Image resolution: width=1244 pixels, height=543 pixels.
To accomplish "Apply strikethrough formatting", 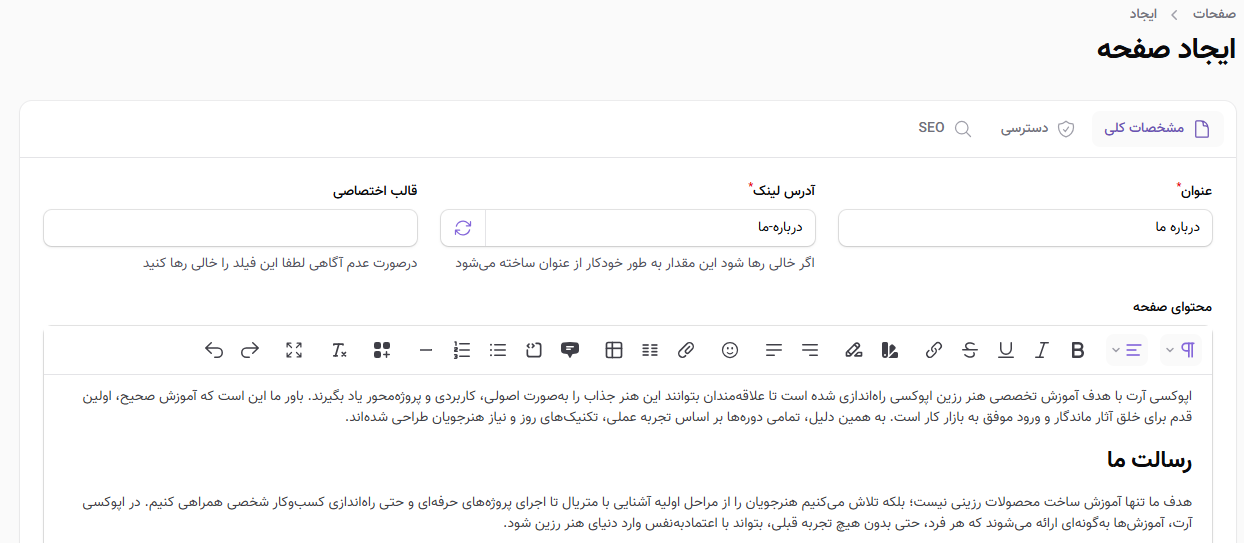I will pos(970,350).
